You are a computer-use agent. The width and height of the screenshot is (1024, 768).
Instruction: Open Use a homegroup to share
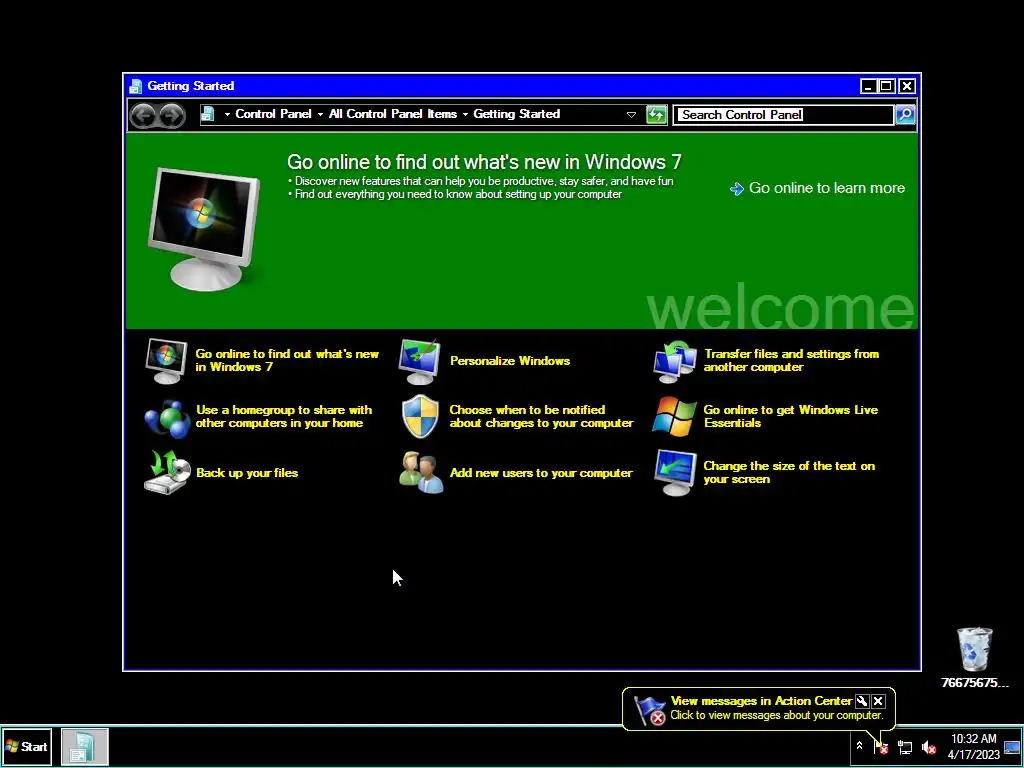pyautogui.click(x=283, y=417)
